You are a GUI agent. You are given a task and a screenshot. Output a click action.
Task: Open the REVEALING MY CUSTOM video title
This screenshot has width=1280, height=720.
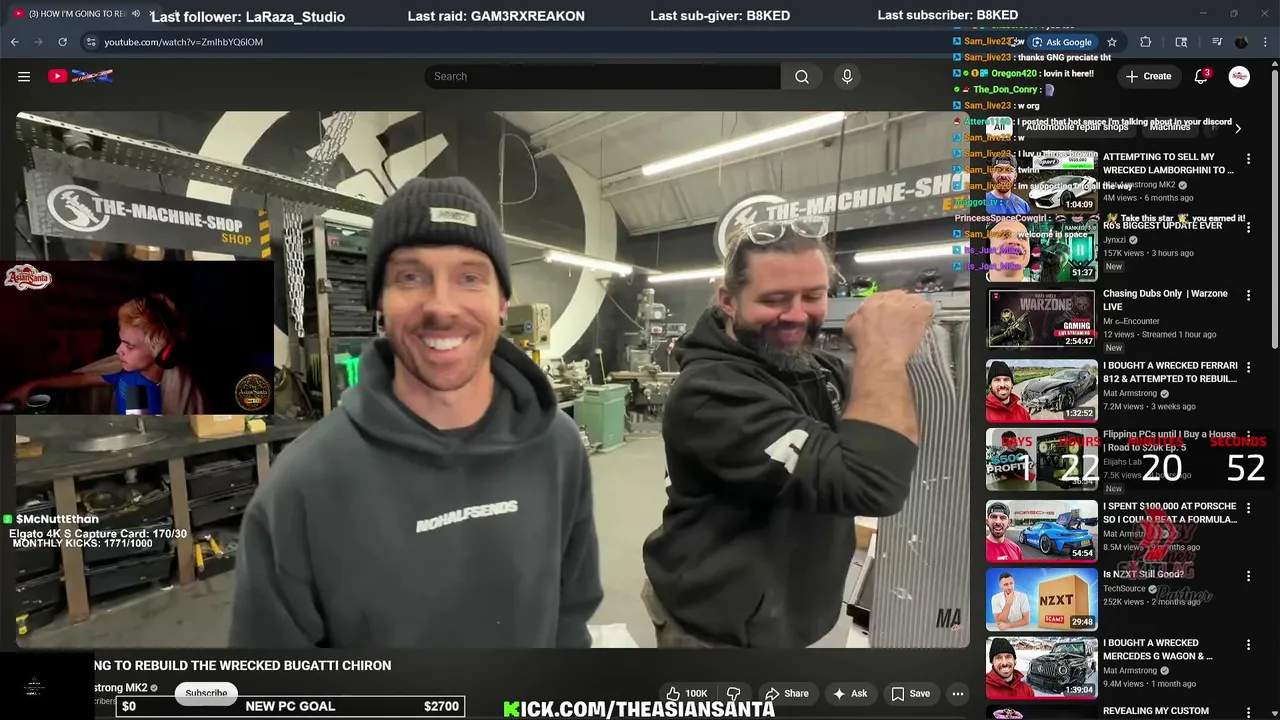[x=1156, y=711]
